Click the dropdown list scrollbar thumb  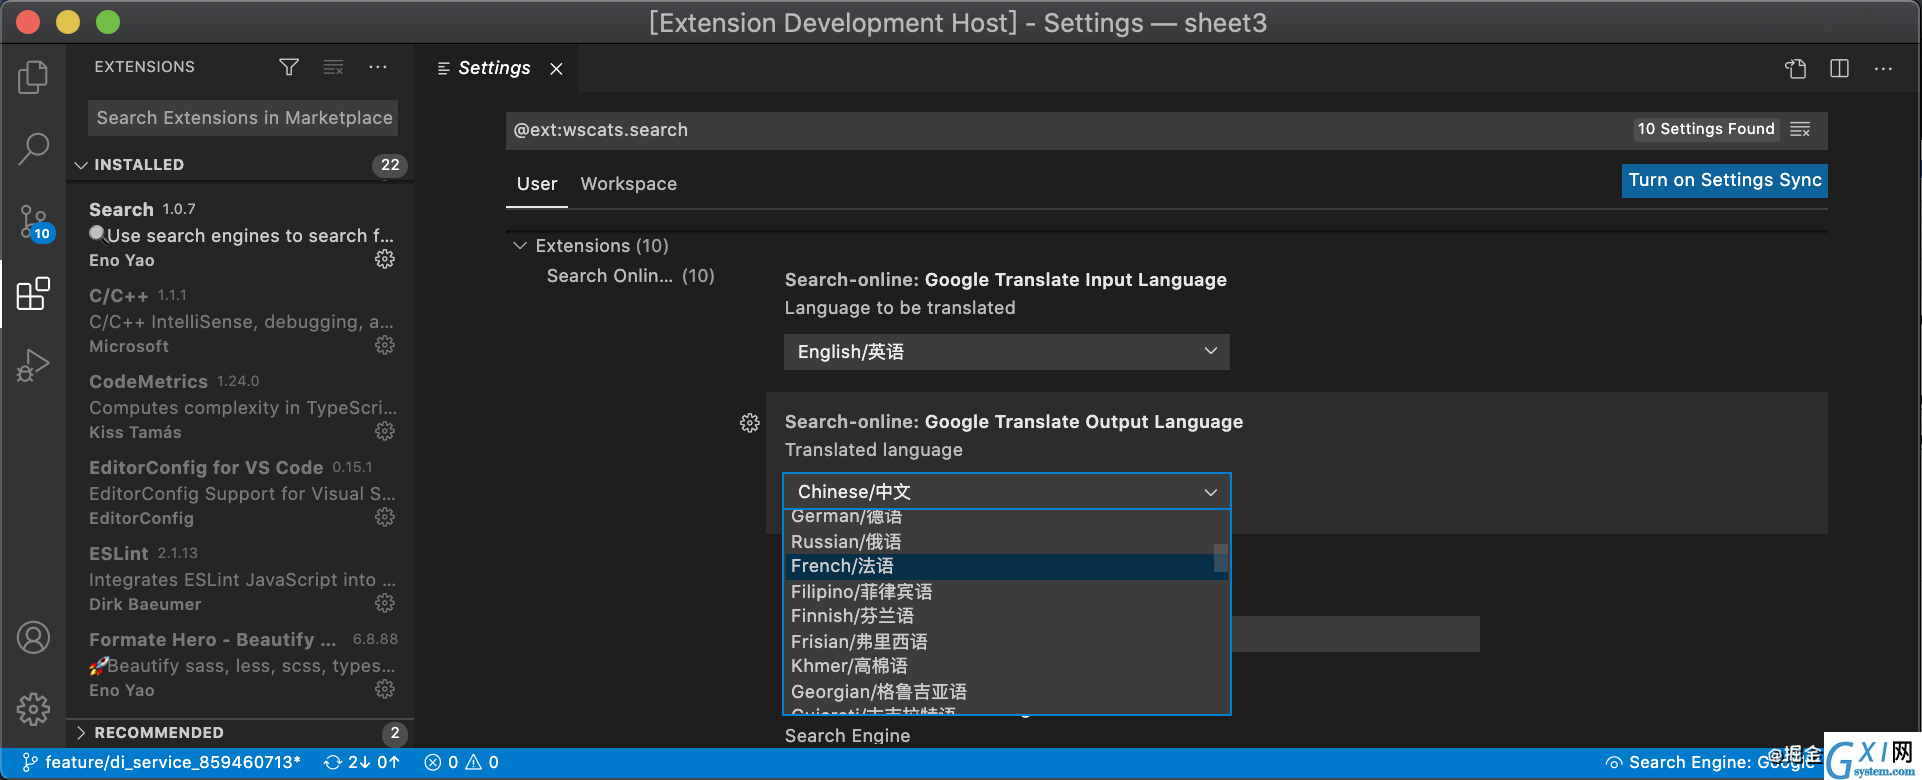click(1221, 557)
